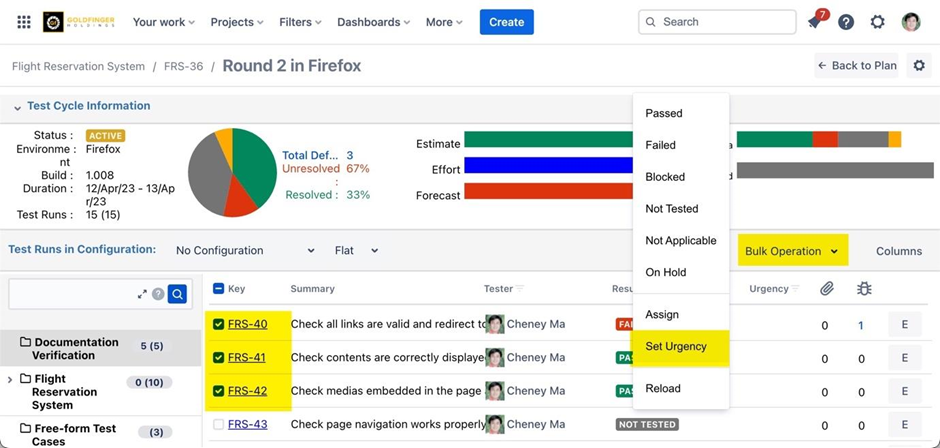The width and height of the screenshot is (940, 448).
Task: Check the FRS-43 row checkbox
Action: click(x=219, y=424)
